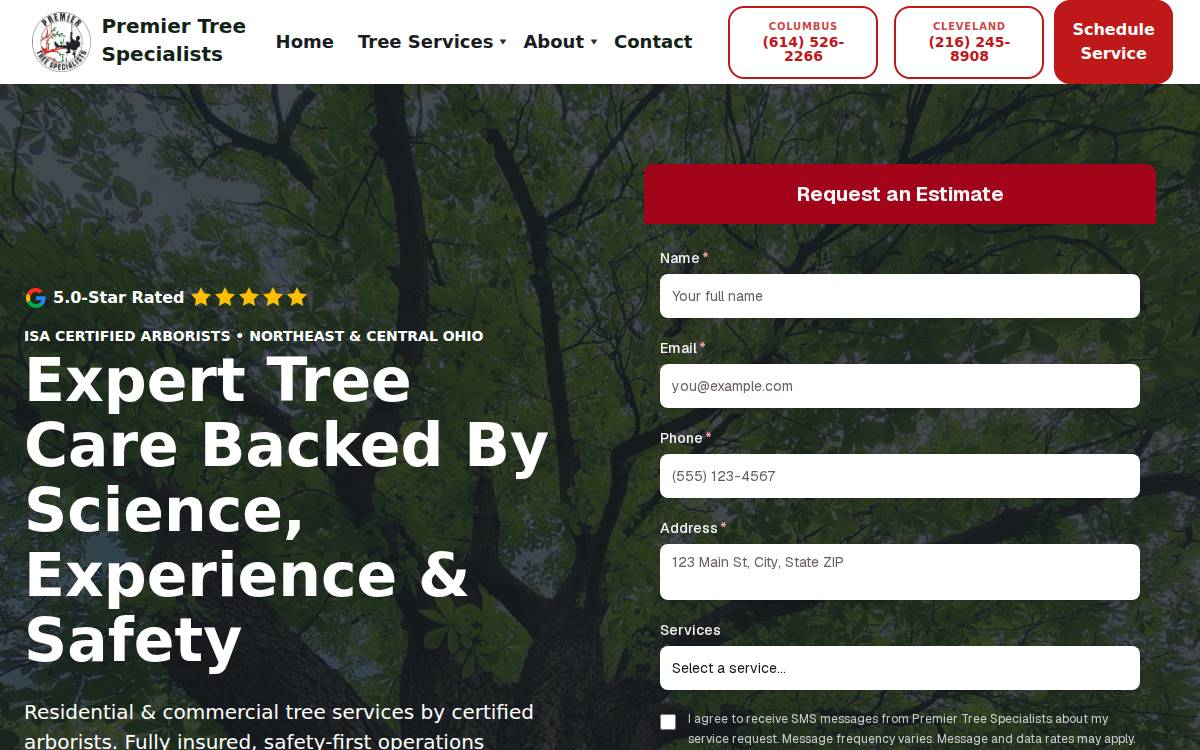The image size is (1200, 750).
Task: Call the Columbus phone number button
Action: click(803, 42)
